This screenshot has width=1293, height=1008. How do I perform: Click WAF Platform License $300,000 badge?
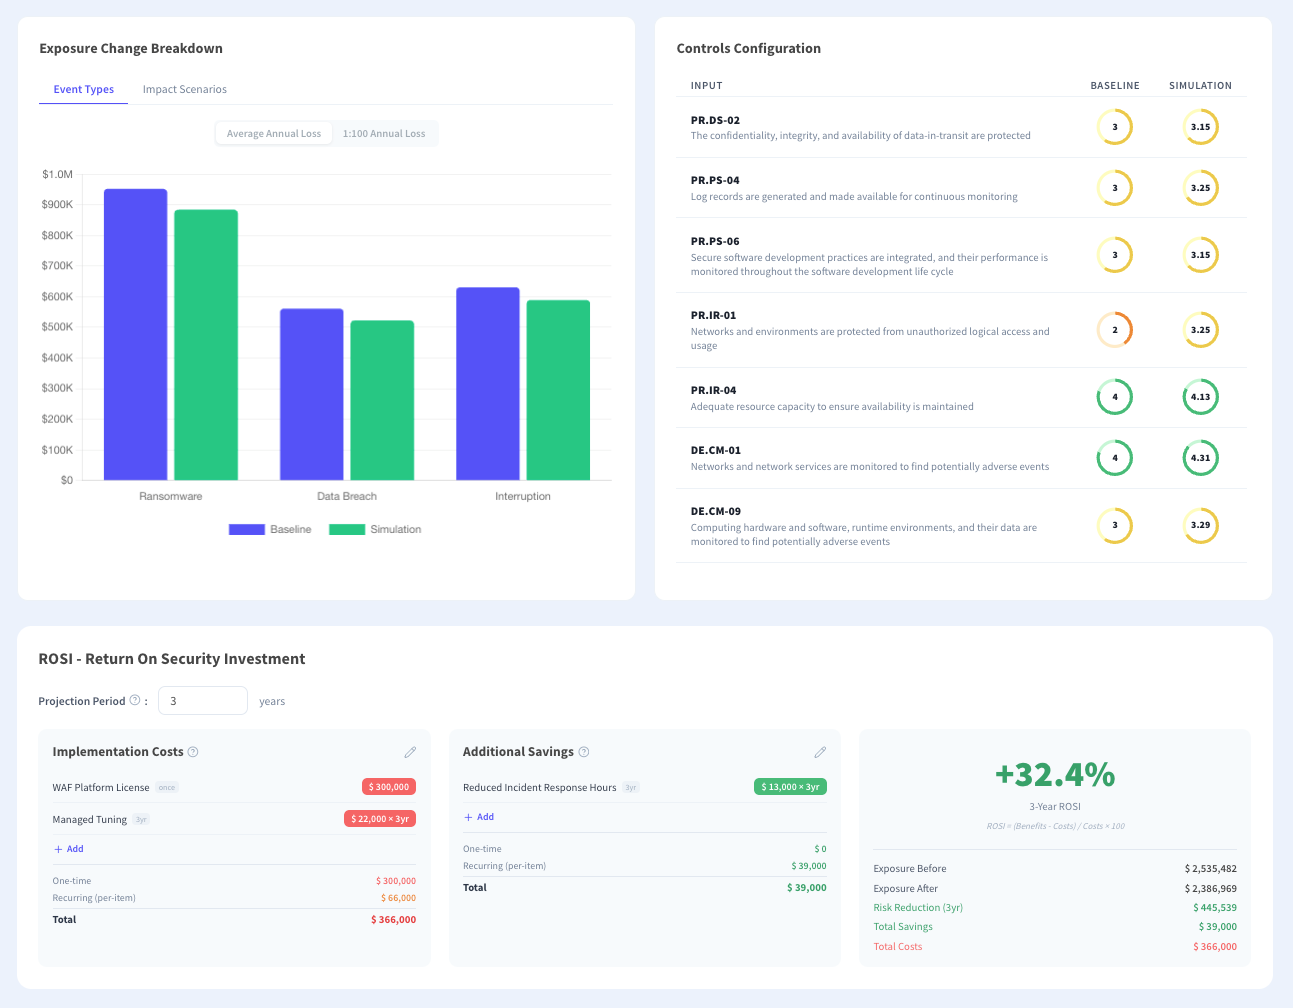coord(389,787)
